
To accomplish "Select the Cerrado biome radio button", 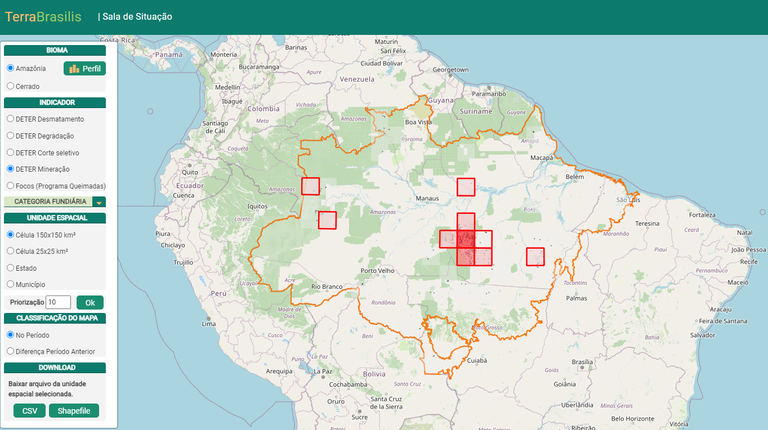I will [10, 86].
